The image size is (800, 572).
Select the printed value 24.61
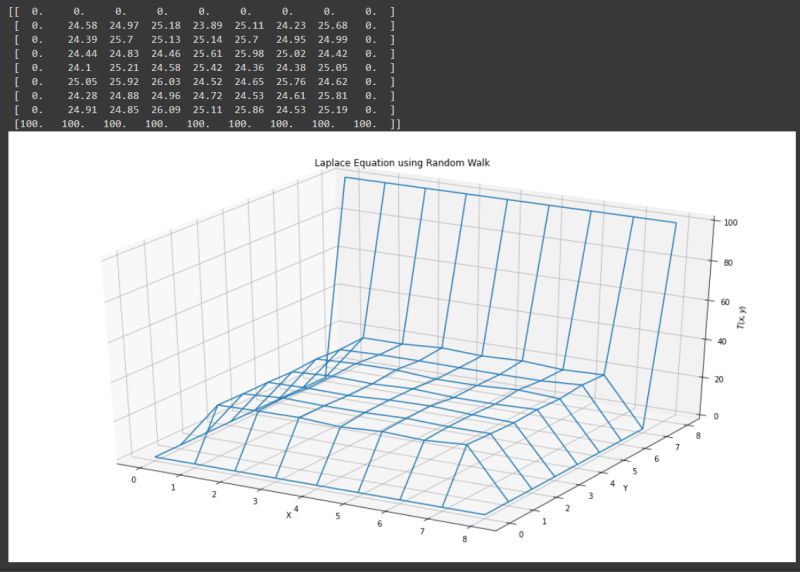coord(291,95)
